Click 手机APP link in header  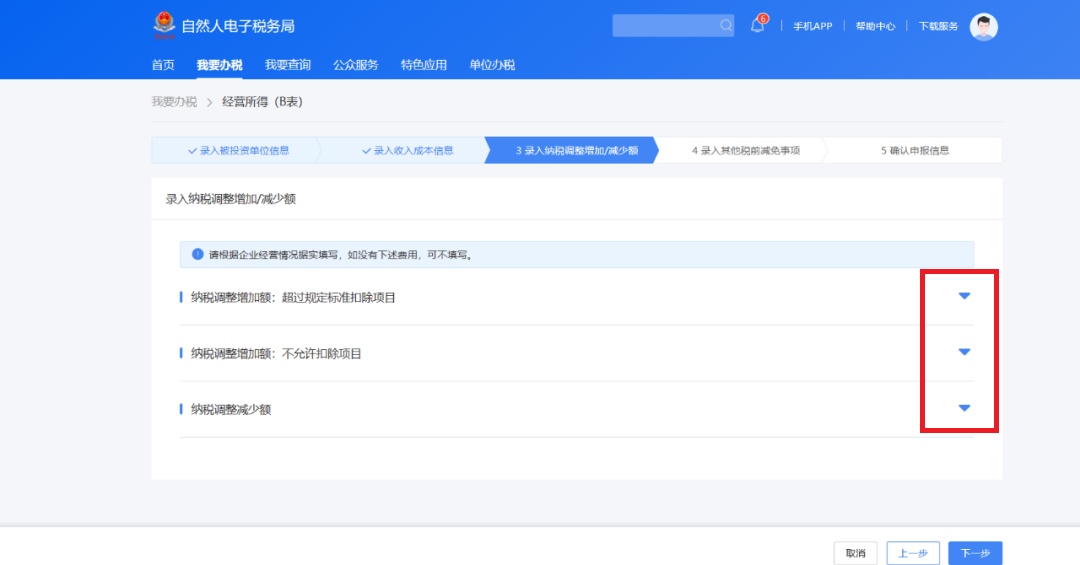813,26
